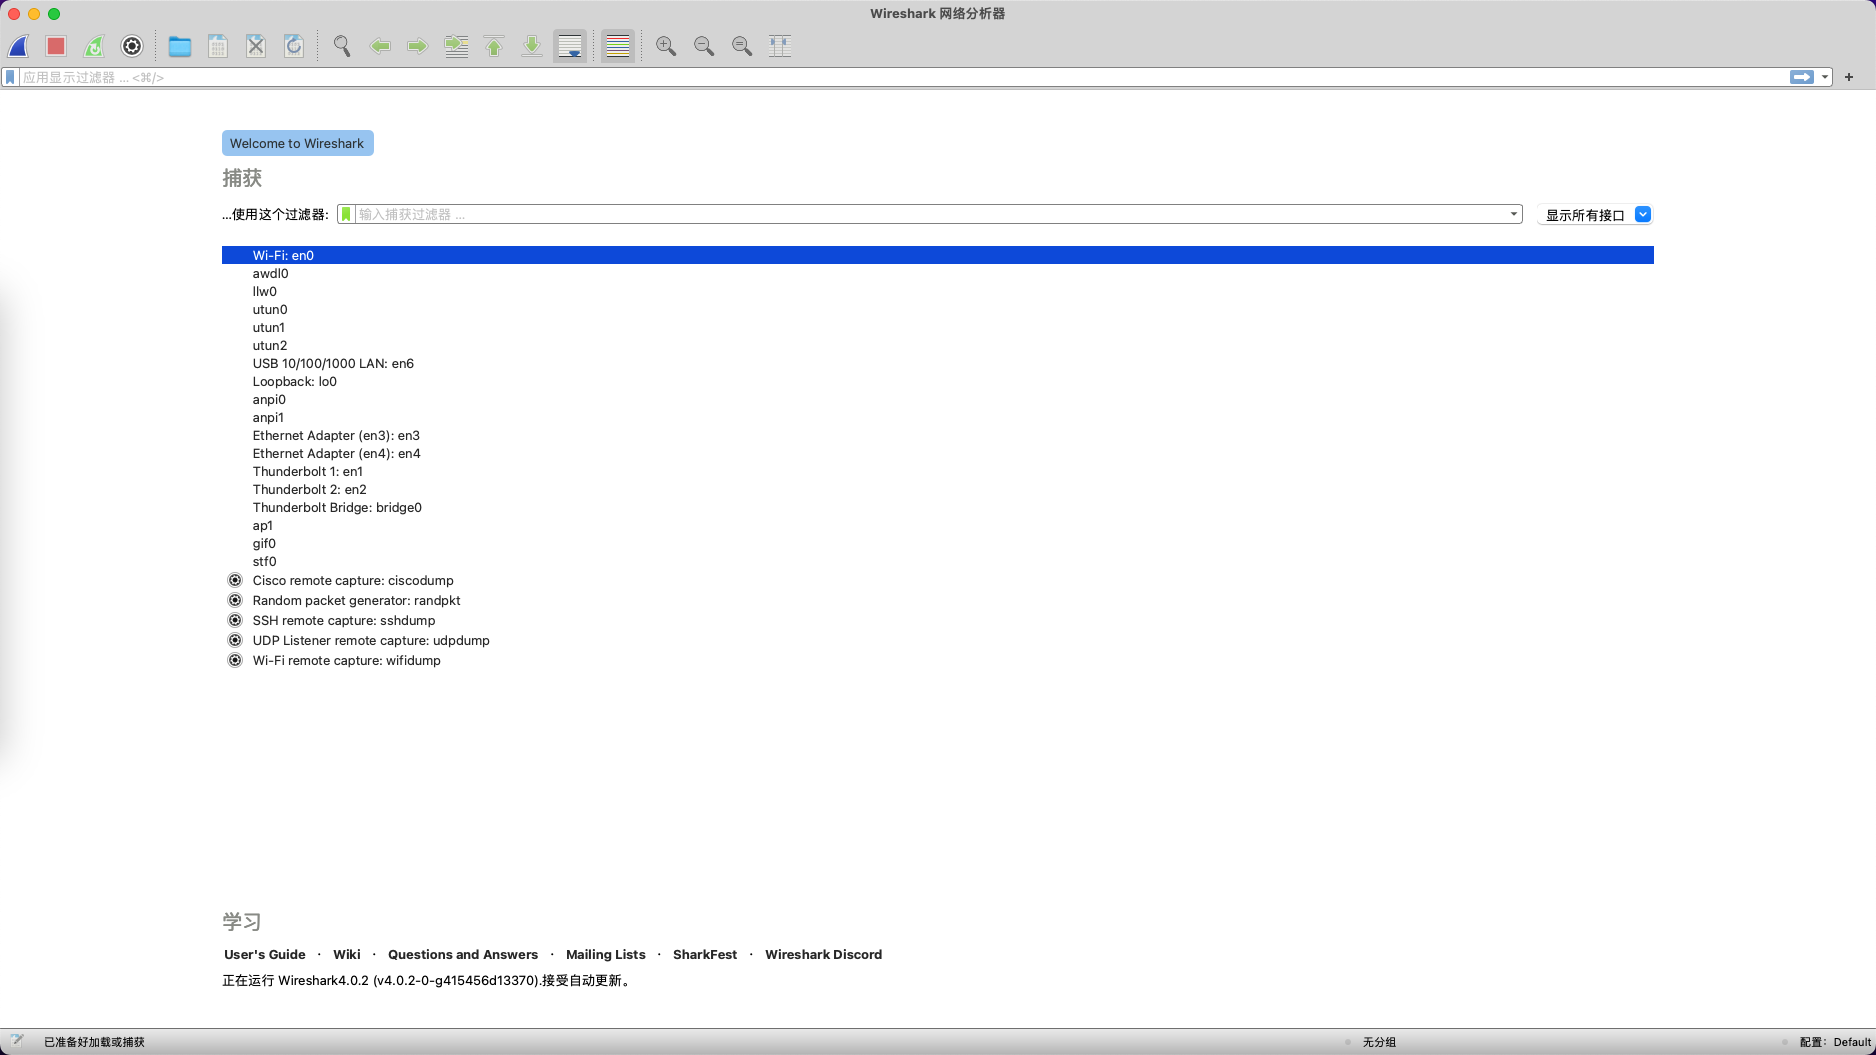
Task: Select the anpi0 interface
Action: pyautogui.click(x=938, y=399)
